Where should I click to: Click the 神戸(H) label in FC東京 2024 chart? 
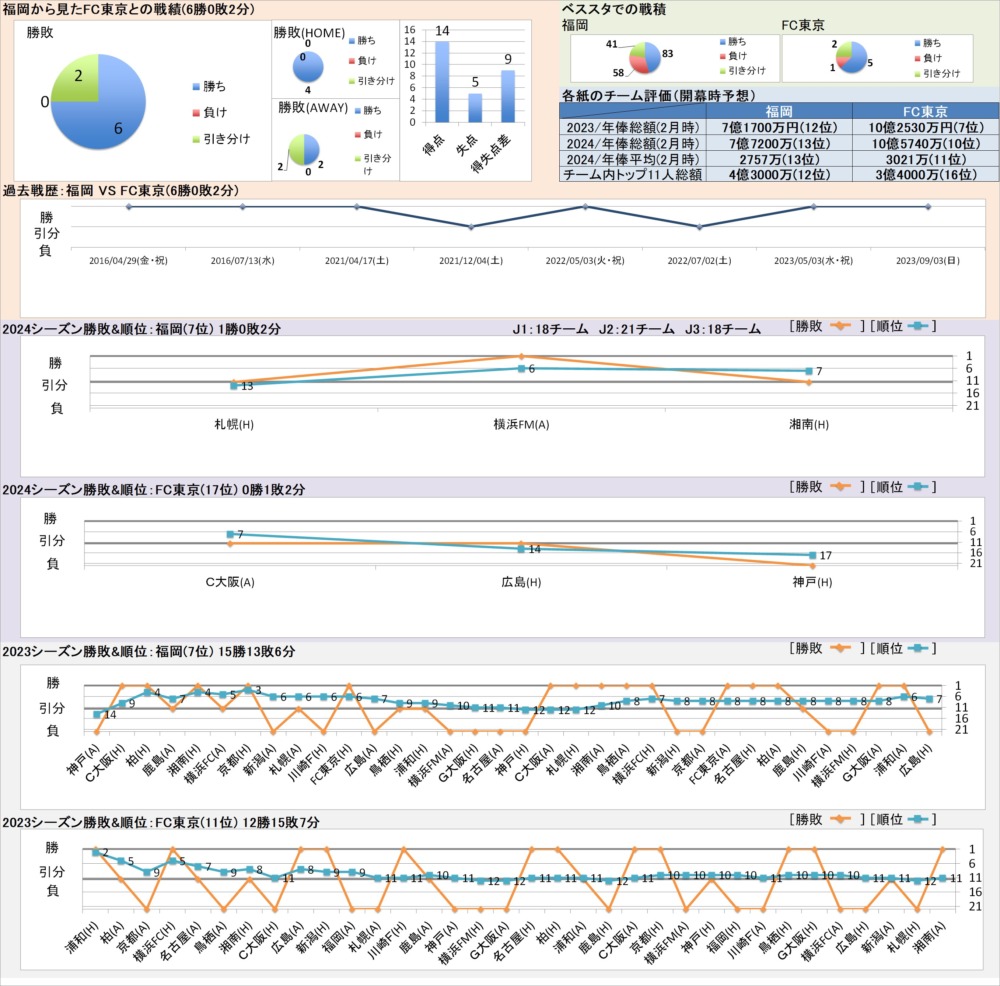(812, 582)
